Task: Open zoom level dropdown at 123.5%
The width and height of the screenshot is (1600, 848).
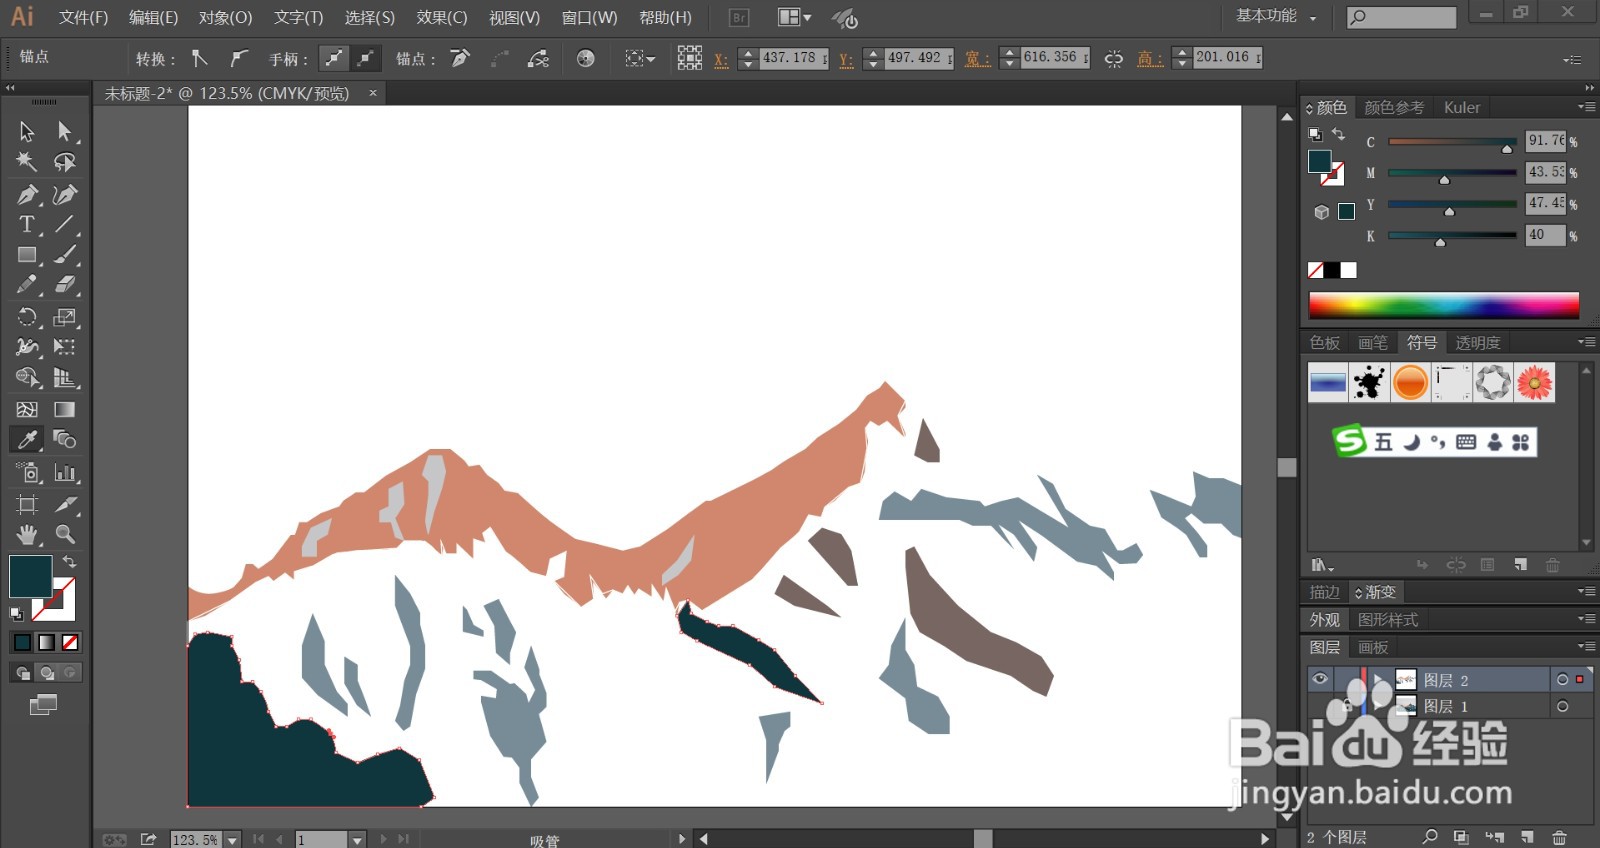Action: (232, 840)
